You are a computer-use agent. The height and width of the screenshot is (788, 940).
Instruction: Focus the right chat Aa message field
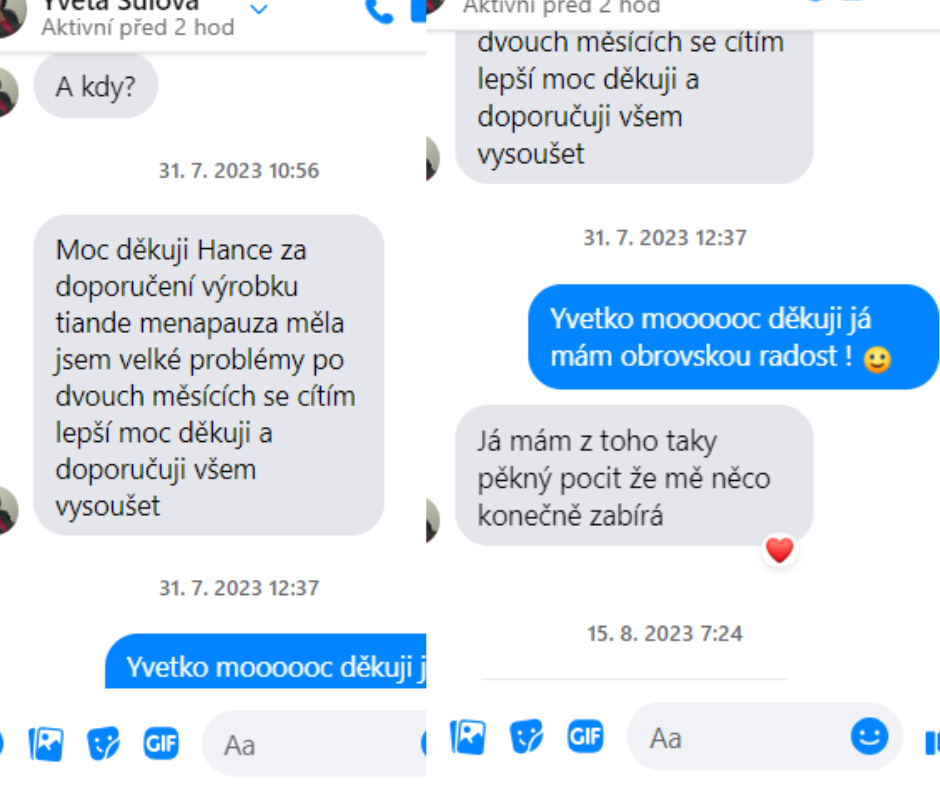tap(738, 737)
